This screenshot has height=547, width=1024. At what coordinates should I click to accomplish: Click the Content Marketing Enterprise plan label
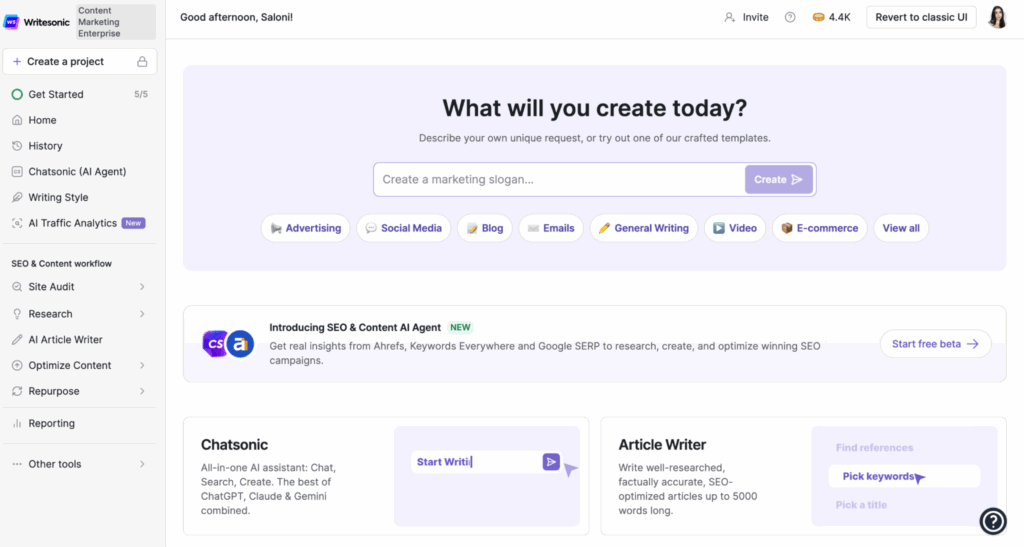(115, 22)
